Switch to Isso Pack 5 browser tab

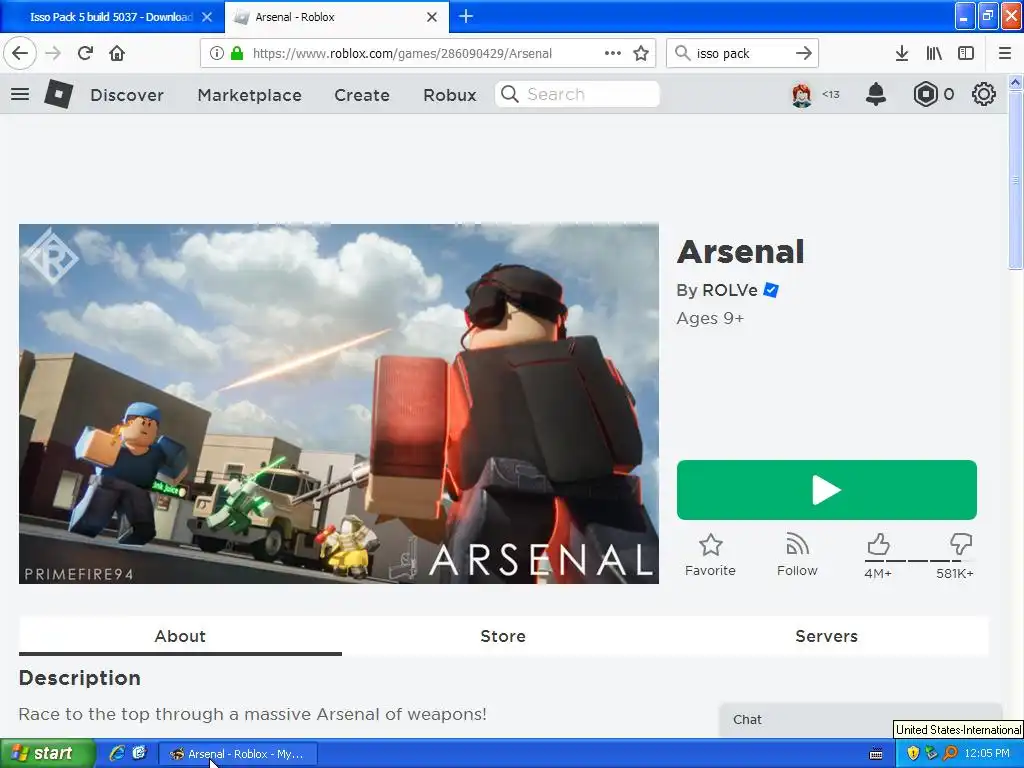111,17
